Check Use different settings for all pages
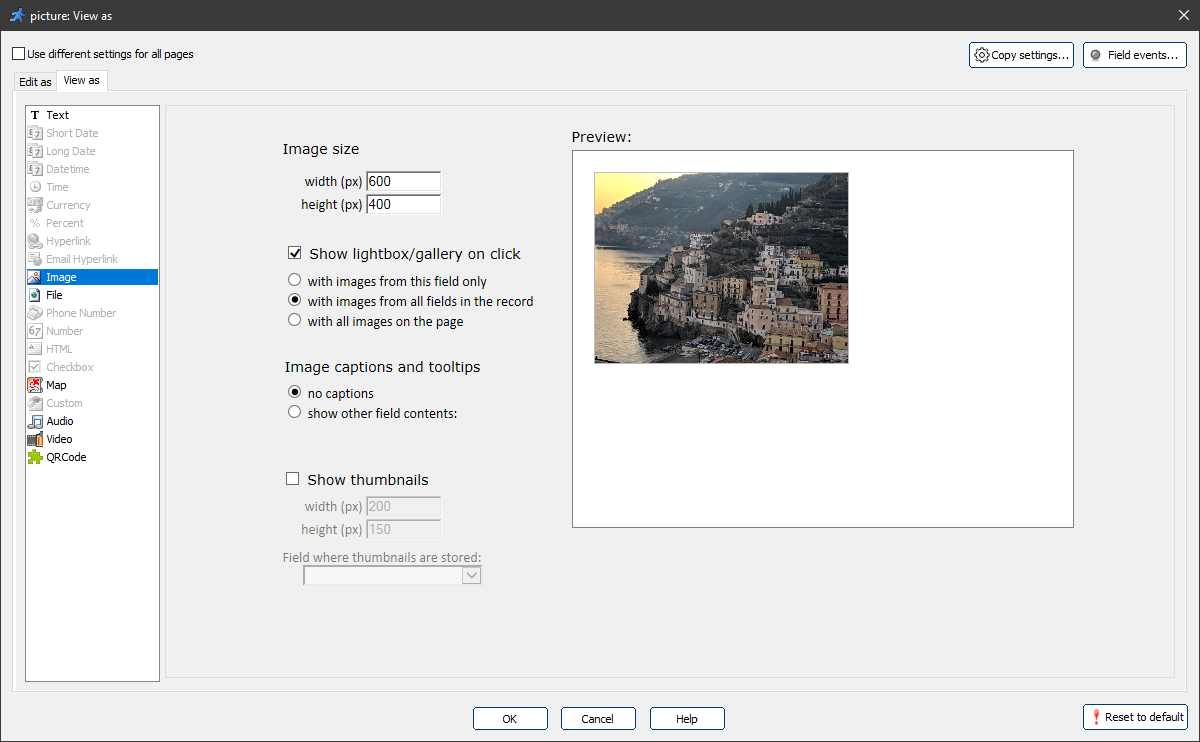The width and height of the screenshot is (1200, 742). click(x=17, y=53)
